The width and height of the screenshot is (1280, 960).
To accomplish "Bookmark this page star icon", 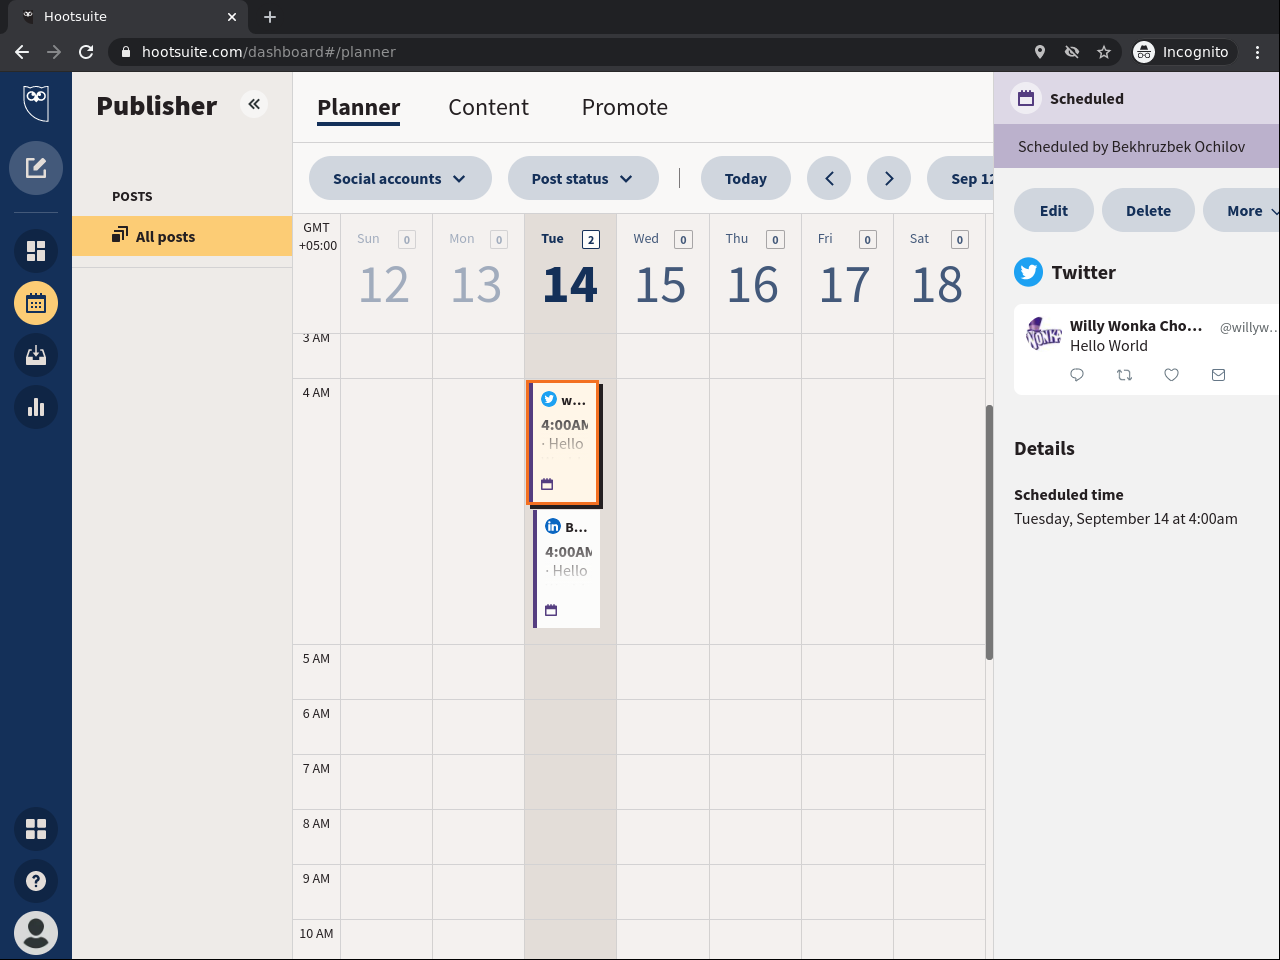I will pyautogui.click(x=1104, y=52).
